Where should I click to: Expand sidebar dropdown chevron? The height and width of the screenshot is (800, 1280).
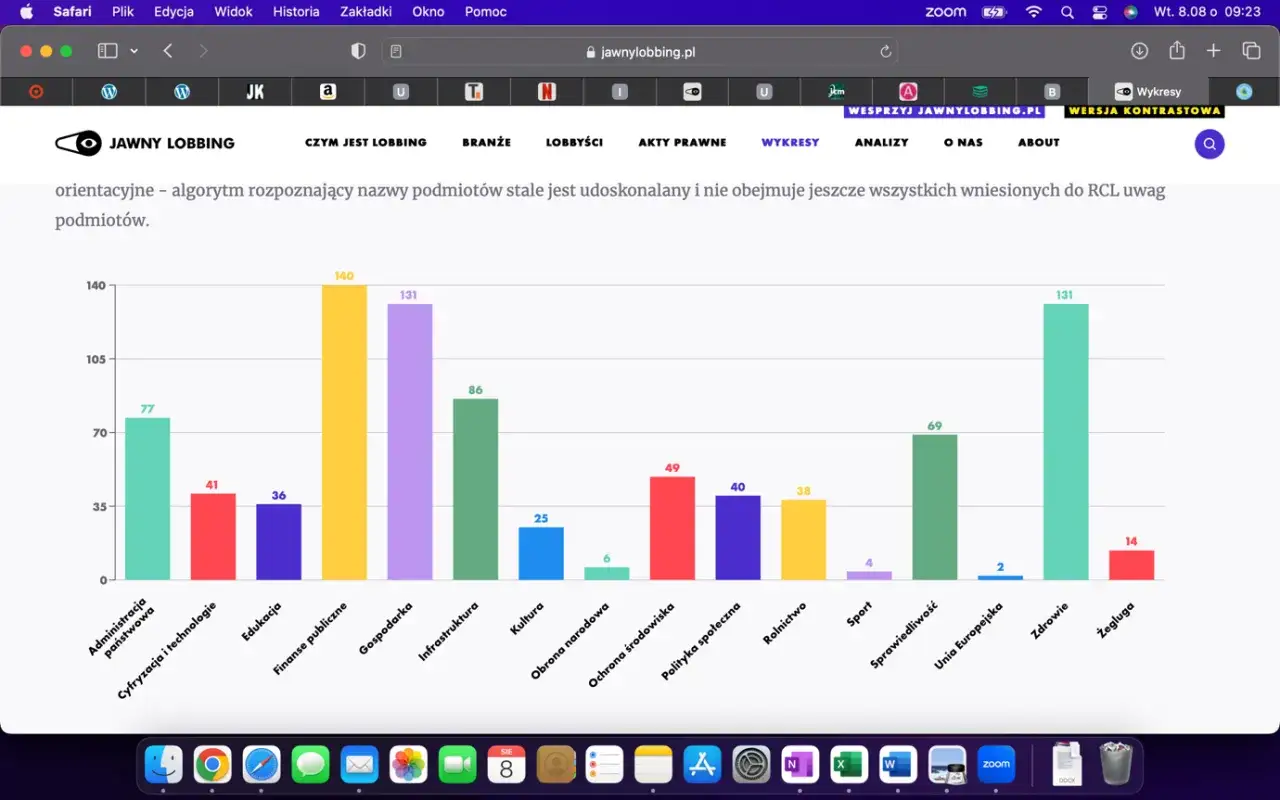point(134,51)
